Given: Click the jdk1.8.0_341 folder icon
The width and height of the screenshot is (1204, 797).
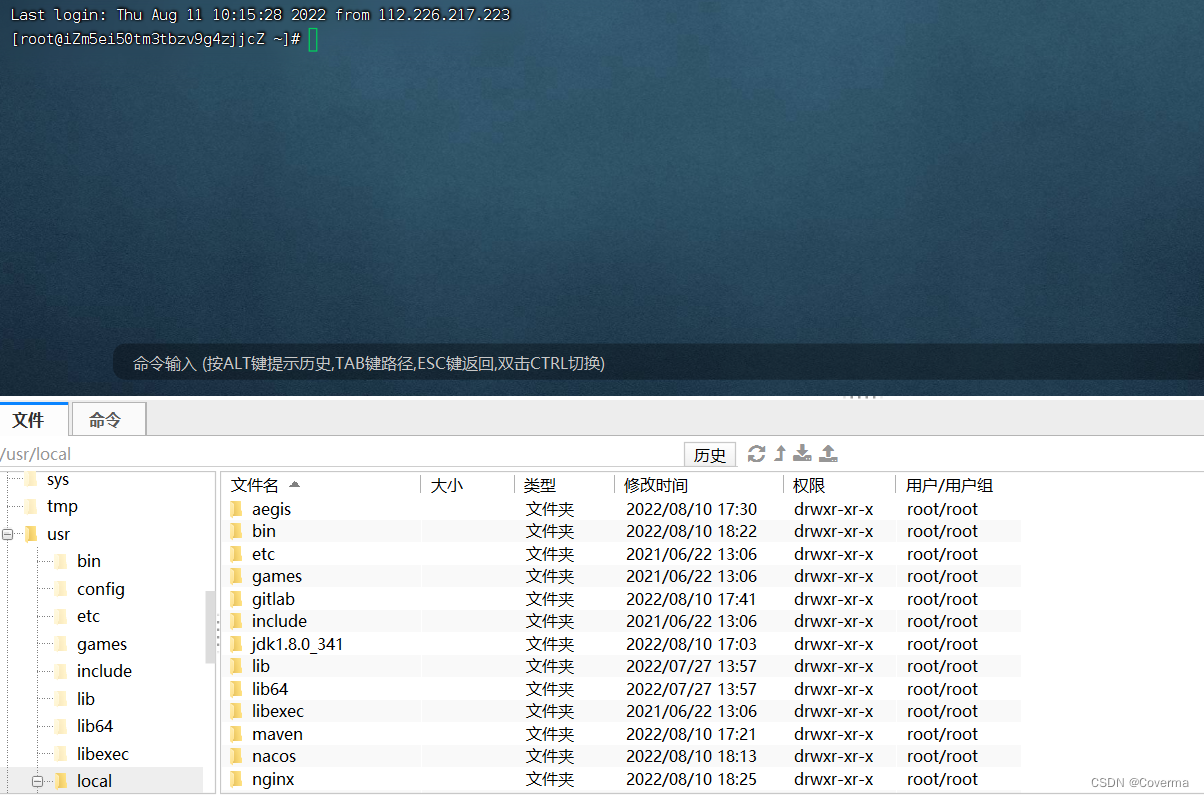Looking at the screenshot, I should click(x=236, y=644).
